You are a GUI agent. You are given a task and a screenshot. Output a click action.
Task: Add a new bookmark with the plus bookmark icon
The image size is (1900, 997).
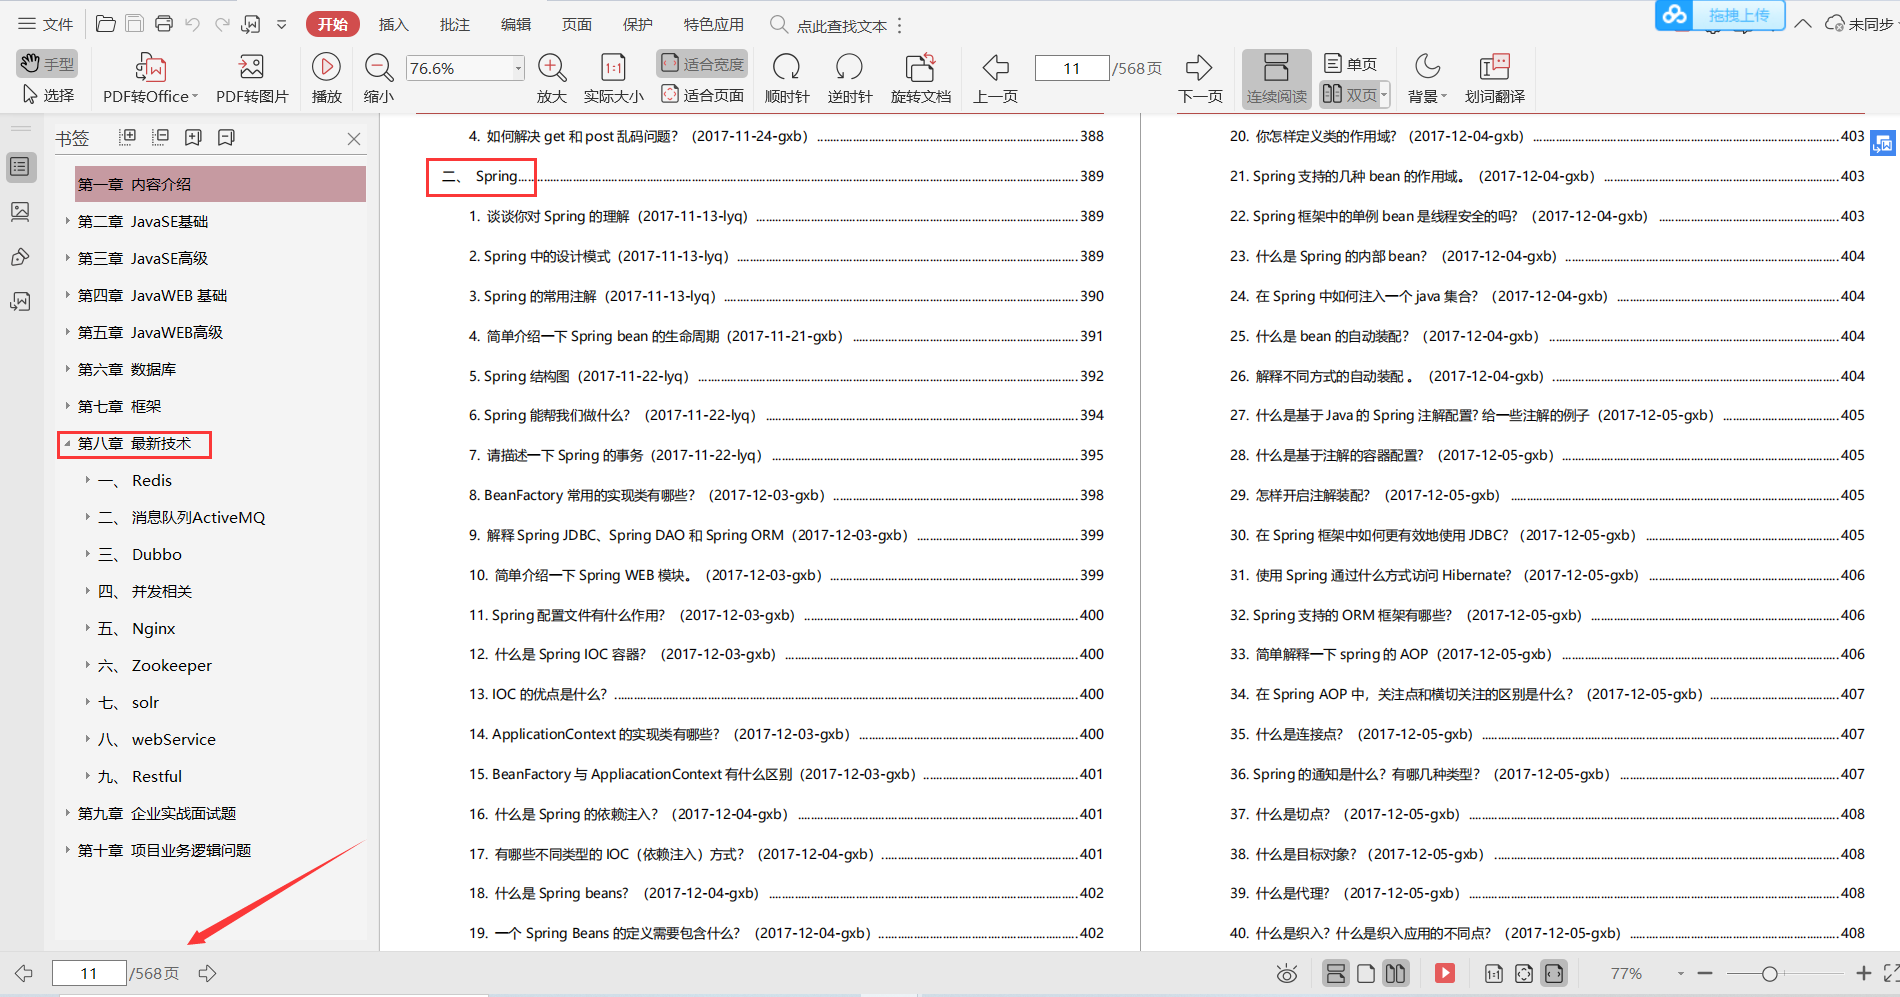pyautogui.click(x=193, y=137)
